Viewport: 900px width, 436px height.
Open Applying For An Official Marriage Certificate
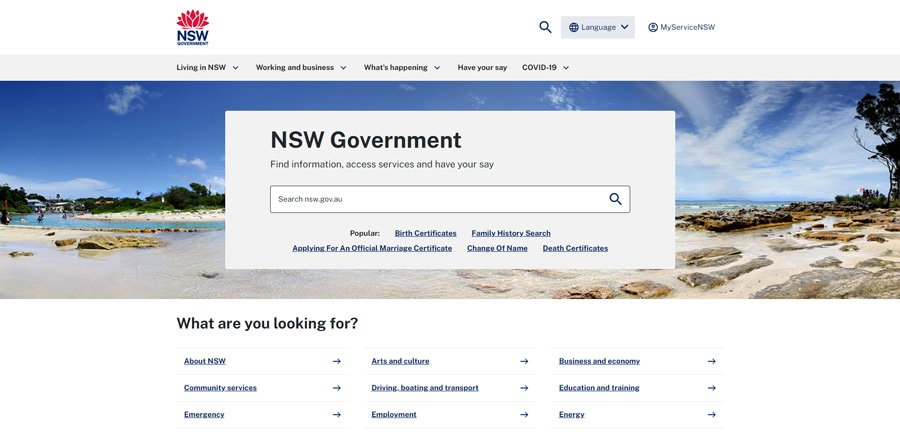tap(372, 248)
